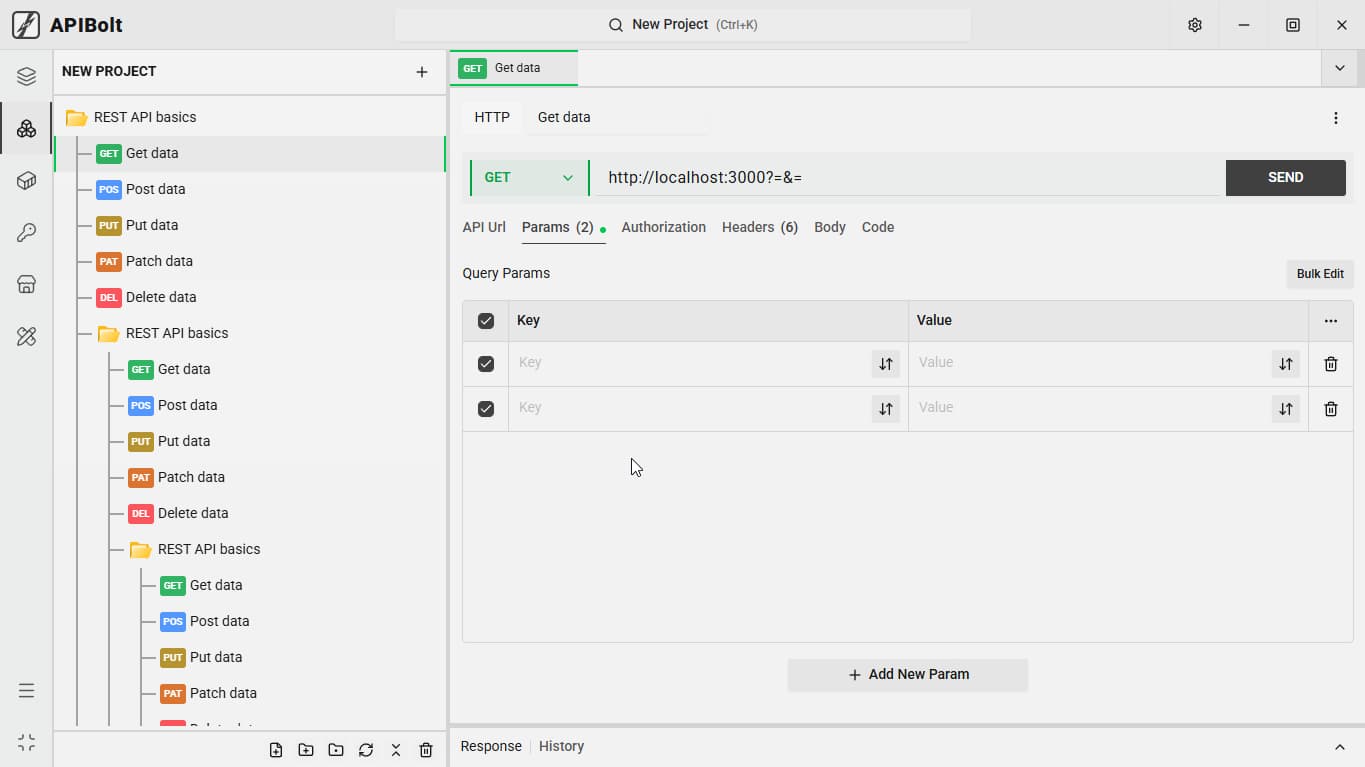Click the SEND button

click(1286, 177)
